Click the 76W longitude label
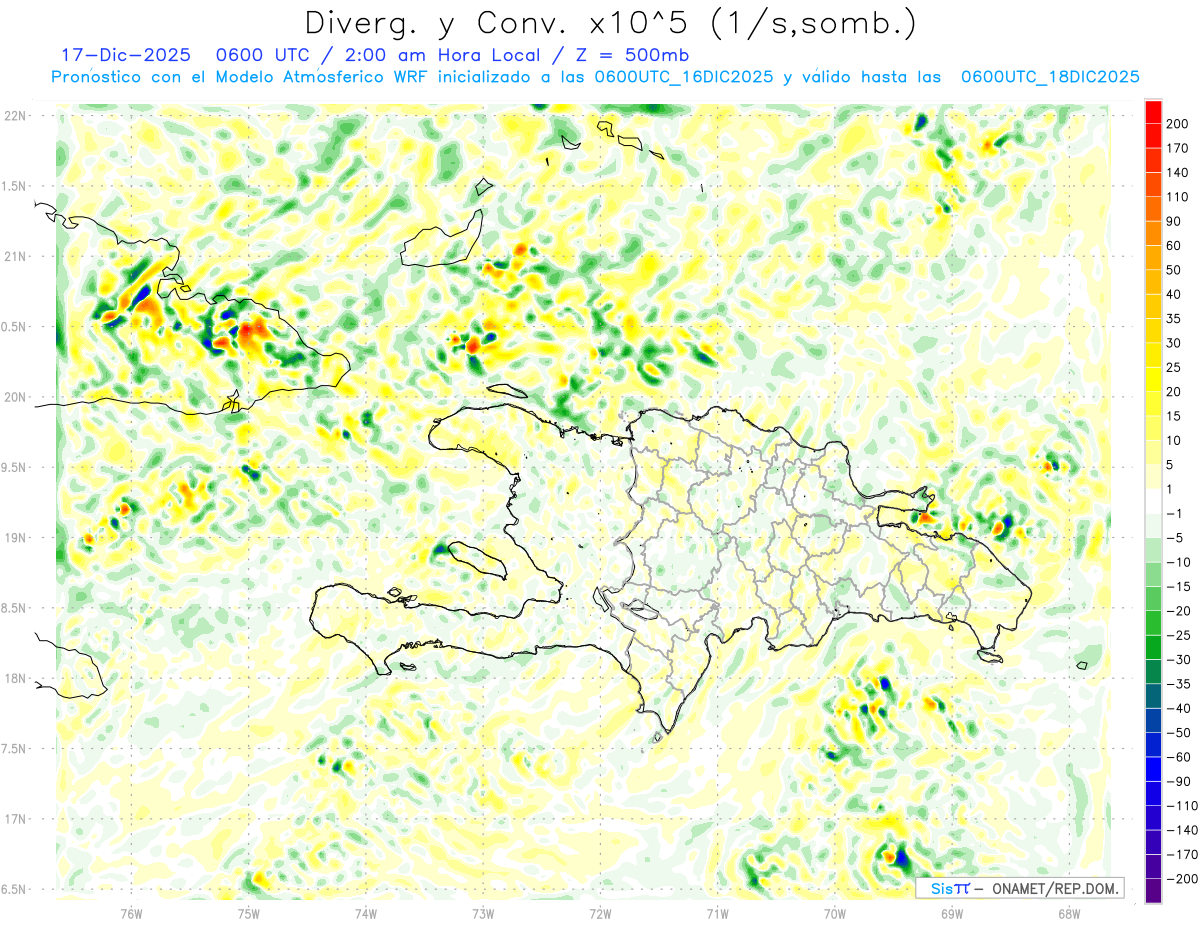 click(131, 913)
